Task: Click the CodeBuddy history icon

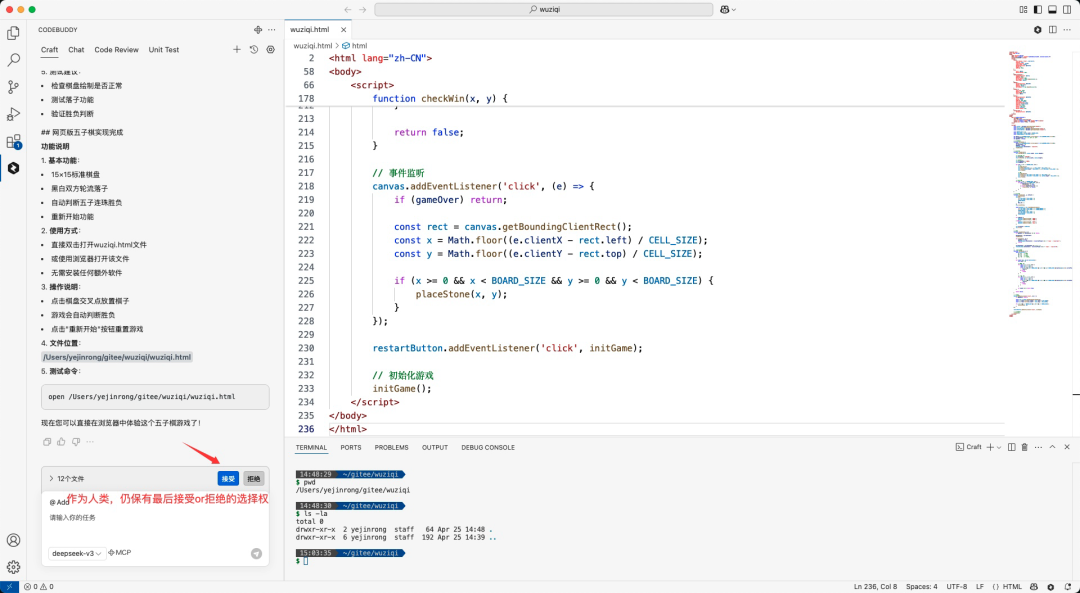Action: point(254,49)
